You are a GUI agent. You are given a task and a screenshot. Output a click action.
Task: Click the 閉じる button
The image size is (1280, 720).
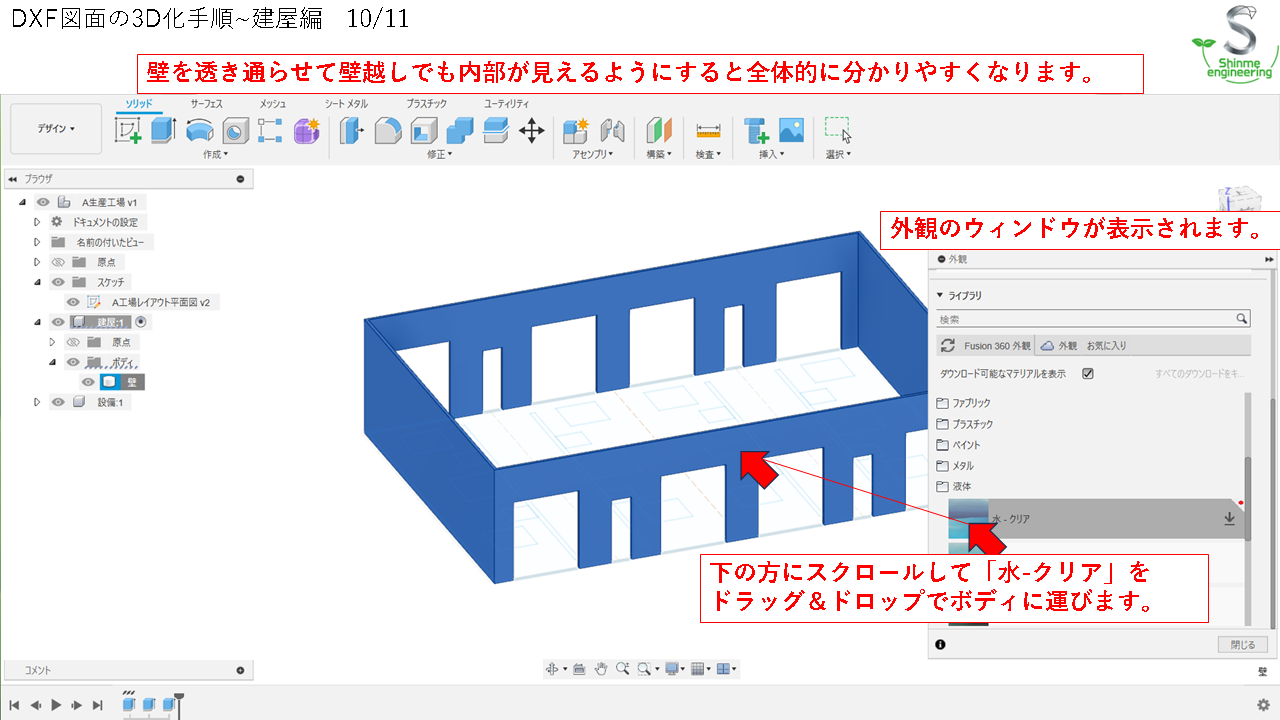click(x=1243, y=644)
